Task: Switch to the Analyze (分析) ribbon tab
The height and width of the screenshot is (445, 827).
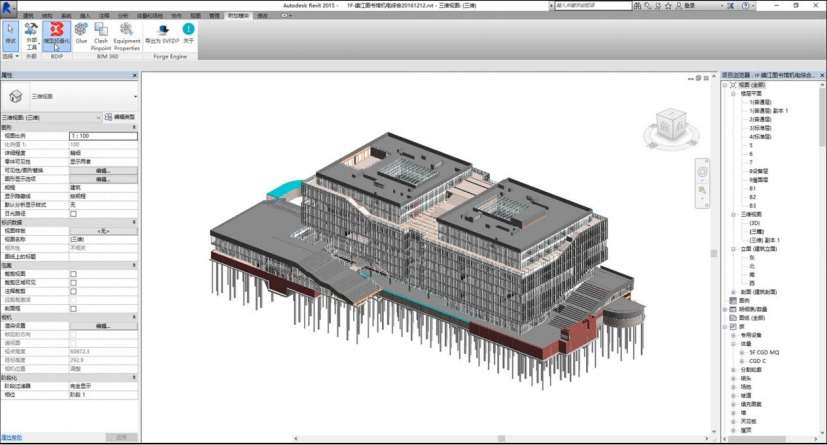Action: (x=123, y=16)
